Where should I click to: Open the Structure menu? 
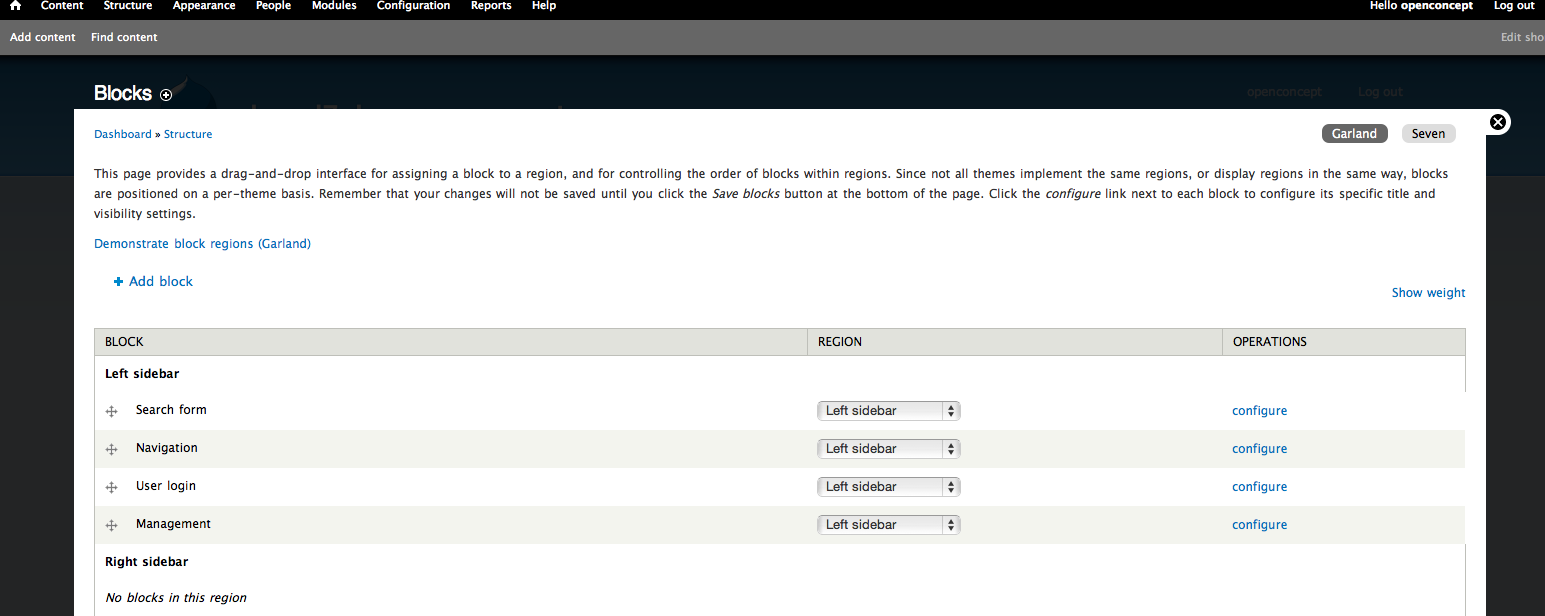[127, 6]
